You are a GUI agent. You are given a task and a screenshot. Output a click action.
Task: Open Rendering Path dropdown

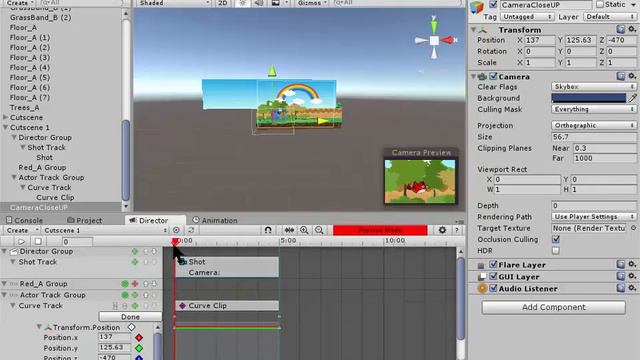point(593,217)
